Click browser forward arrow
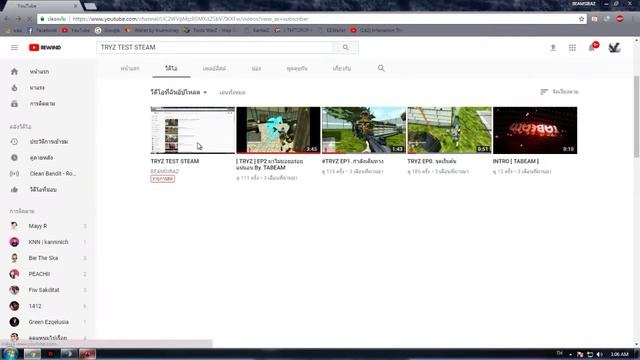Image resolution: width=640 pixels, height=360 pixels. coord(18,19)
